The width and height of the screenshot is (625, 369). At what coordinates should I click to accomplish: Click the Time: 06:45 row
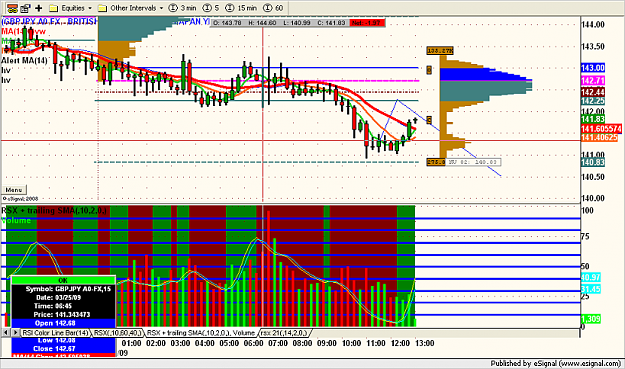pos(63,306)
